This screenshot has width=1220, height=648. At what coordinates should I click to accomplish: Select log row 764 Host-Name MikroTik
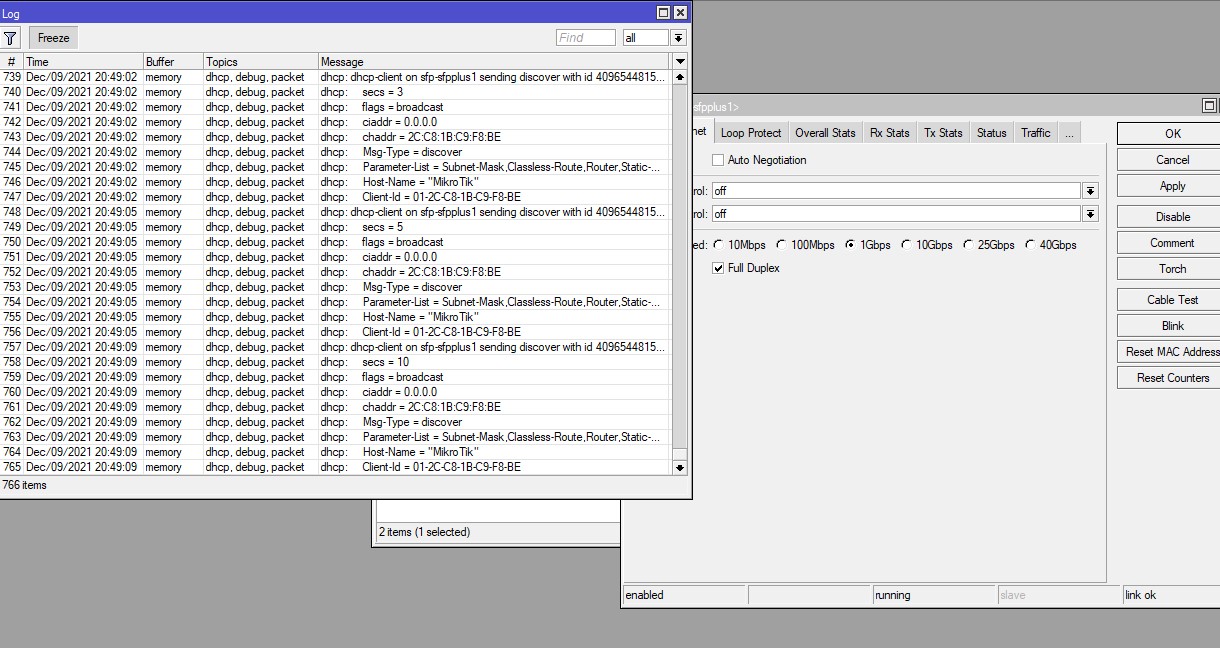[x=336, y=452]
